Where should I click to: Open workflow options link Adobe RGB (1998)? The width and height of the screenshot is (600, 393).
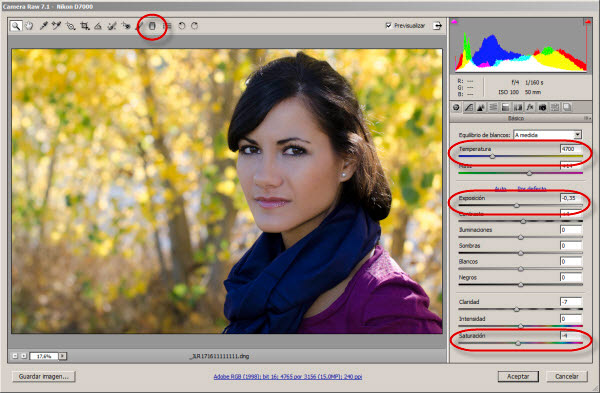(288, 377)
